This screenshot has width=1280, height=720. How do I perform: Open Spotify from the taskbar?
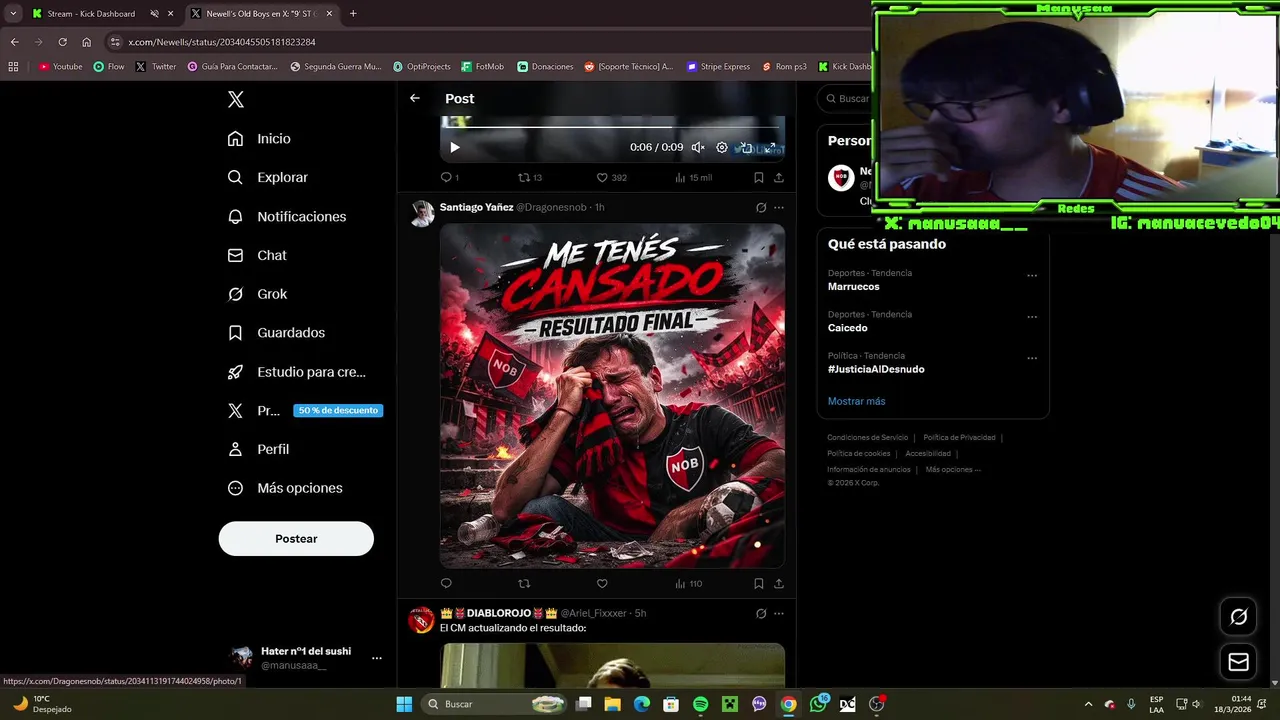(700, 704)
